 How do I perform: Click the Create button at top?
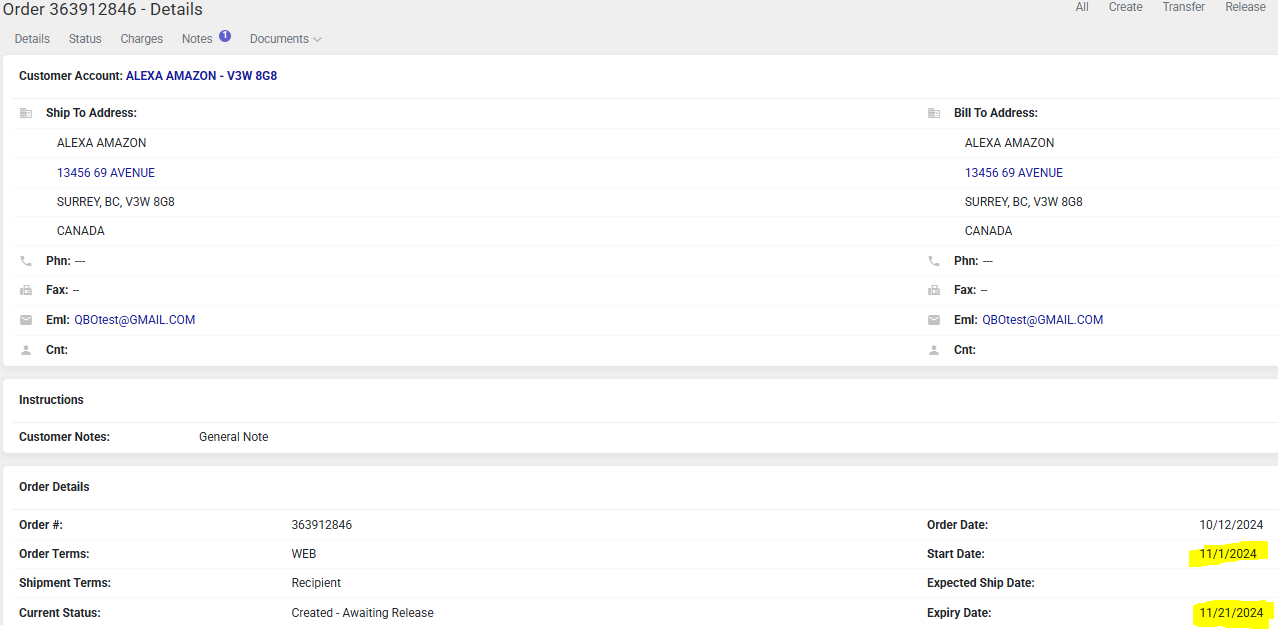(x=1125, y=7)
